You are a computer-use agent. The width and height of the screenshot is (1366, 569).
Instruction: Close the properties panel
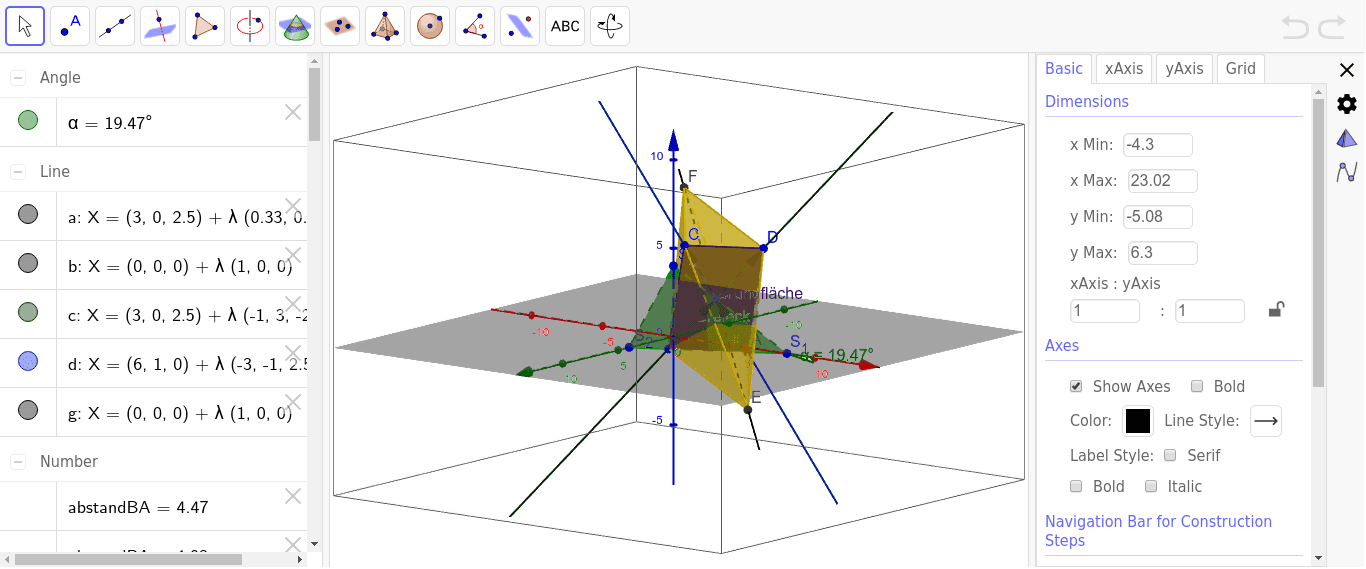pyautogui.click(x=1346, y=69)
